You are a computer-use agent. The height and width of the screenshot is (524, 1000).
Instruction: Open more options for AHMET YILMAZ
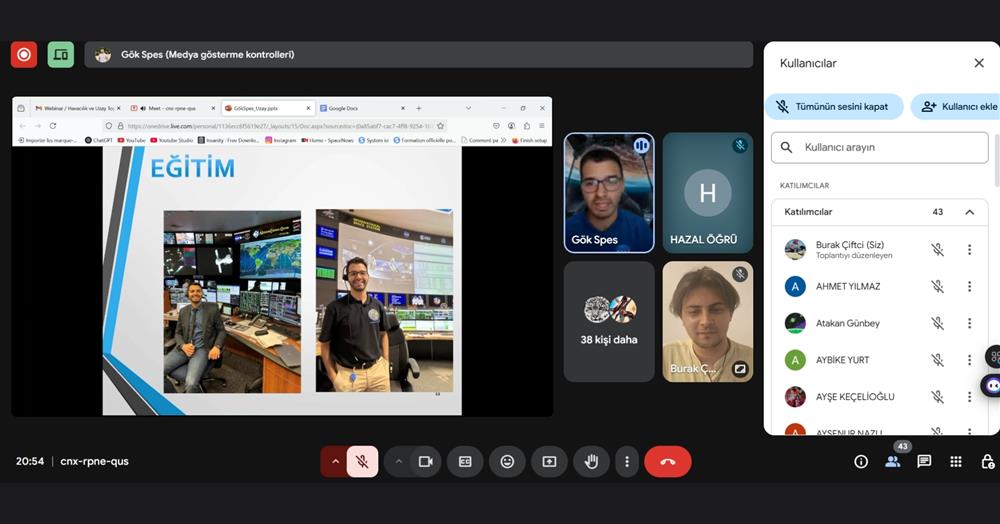pyautogui.click(x=969, y=287)
